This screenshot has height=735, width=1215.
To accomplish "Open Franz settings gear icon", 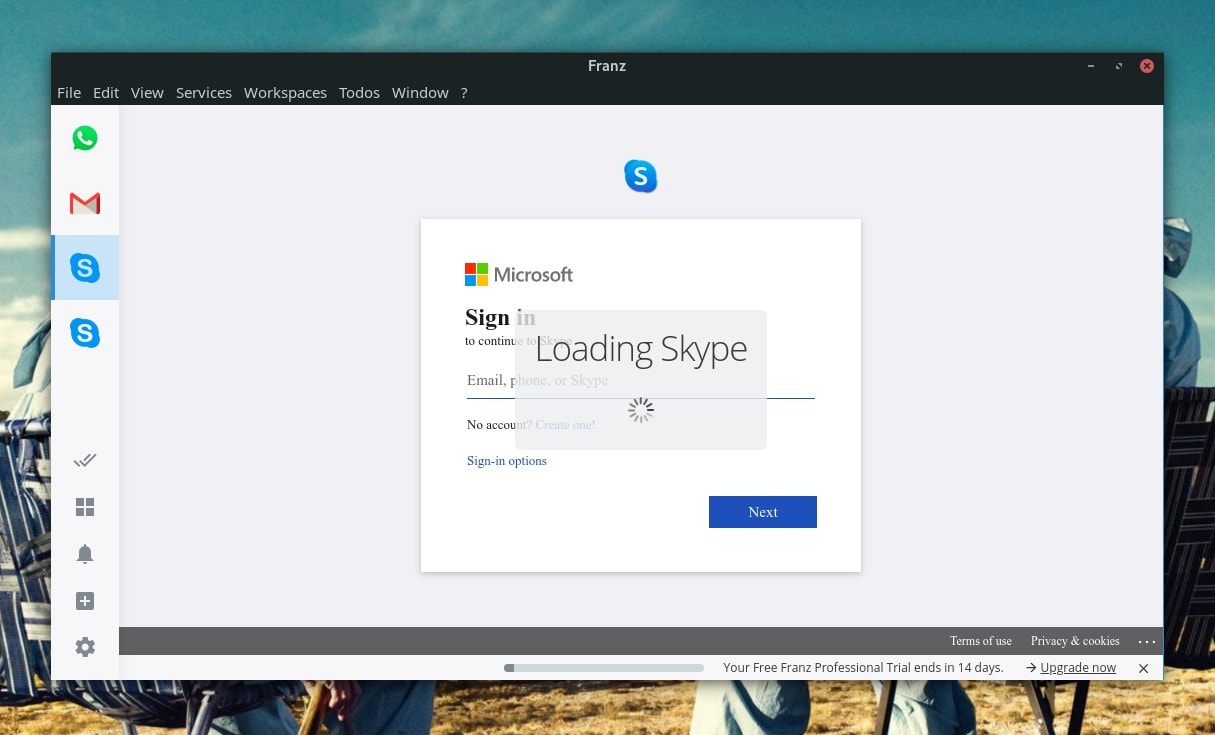I will click(85, 647).
